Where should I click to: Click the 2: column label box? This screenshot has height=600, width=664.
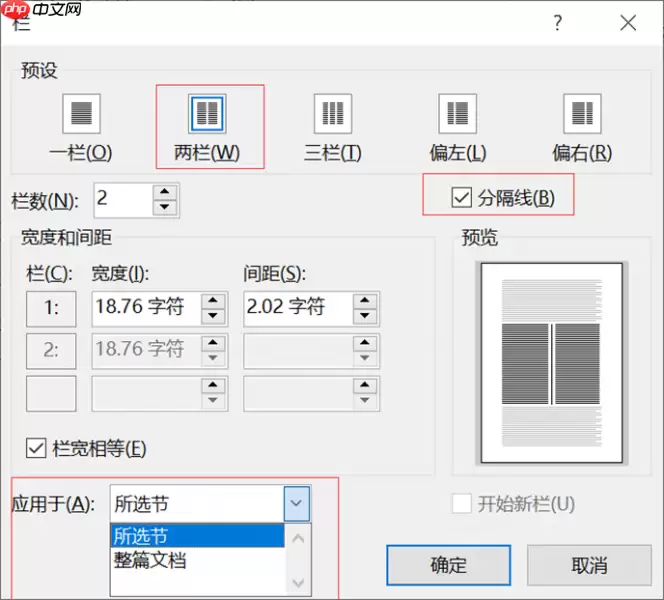coord(51,351)
